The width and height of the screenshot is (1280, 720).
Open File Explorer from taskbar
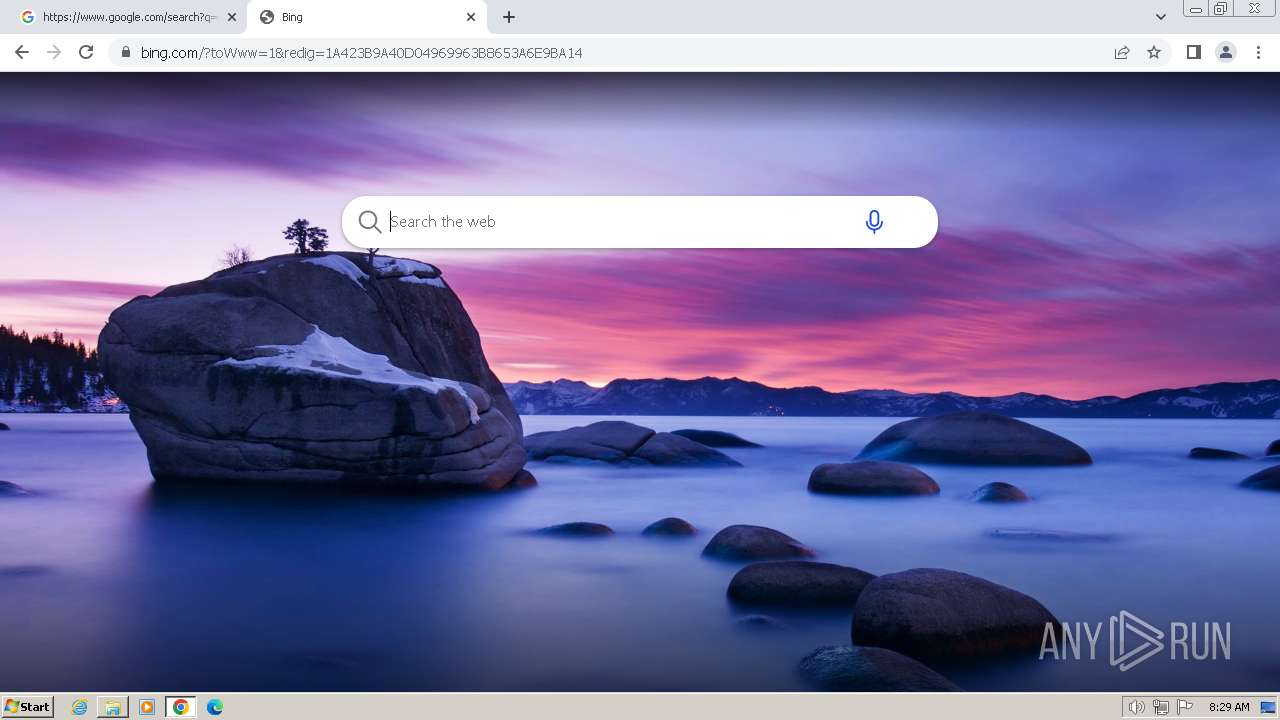(x=113, y=707)
